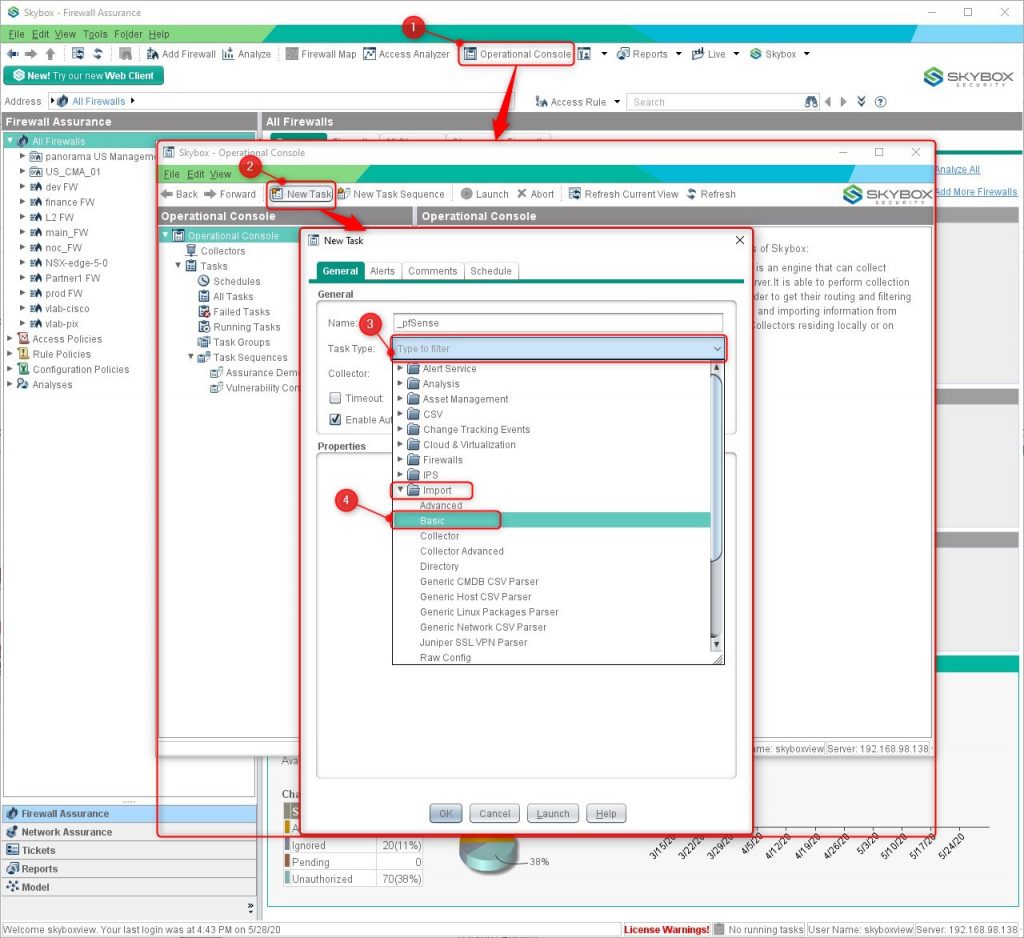Open Failed Tasks in the console tree
1024x938 pixels.
pos(241,312)
